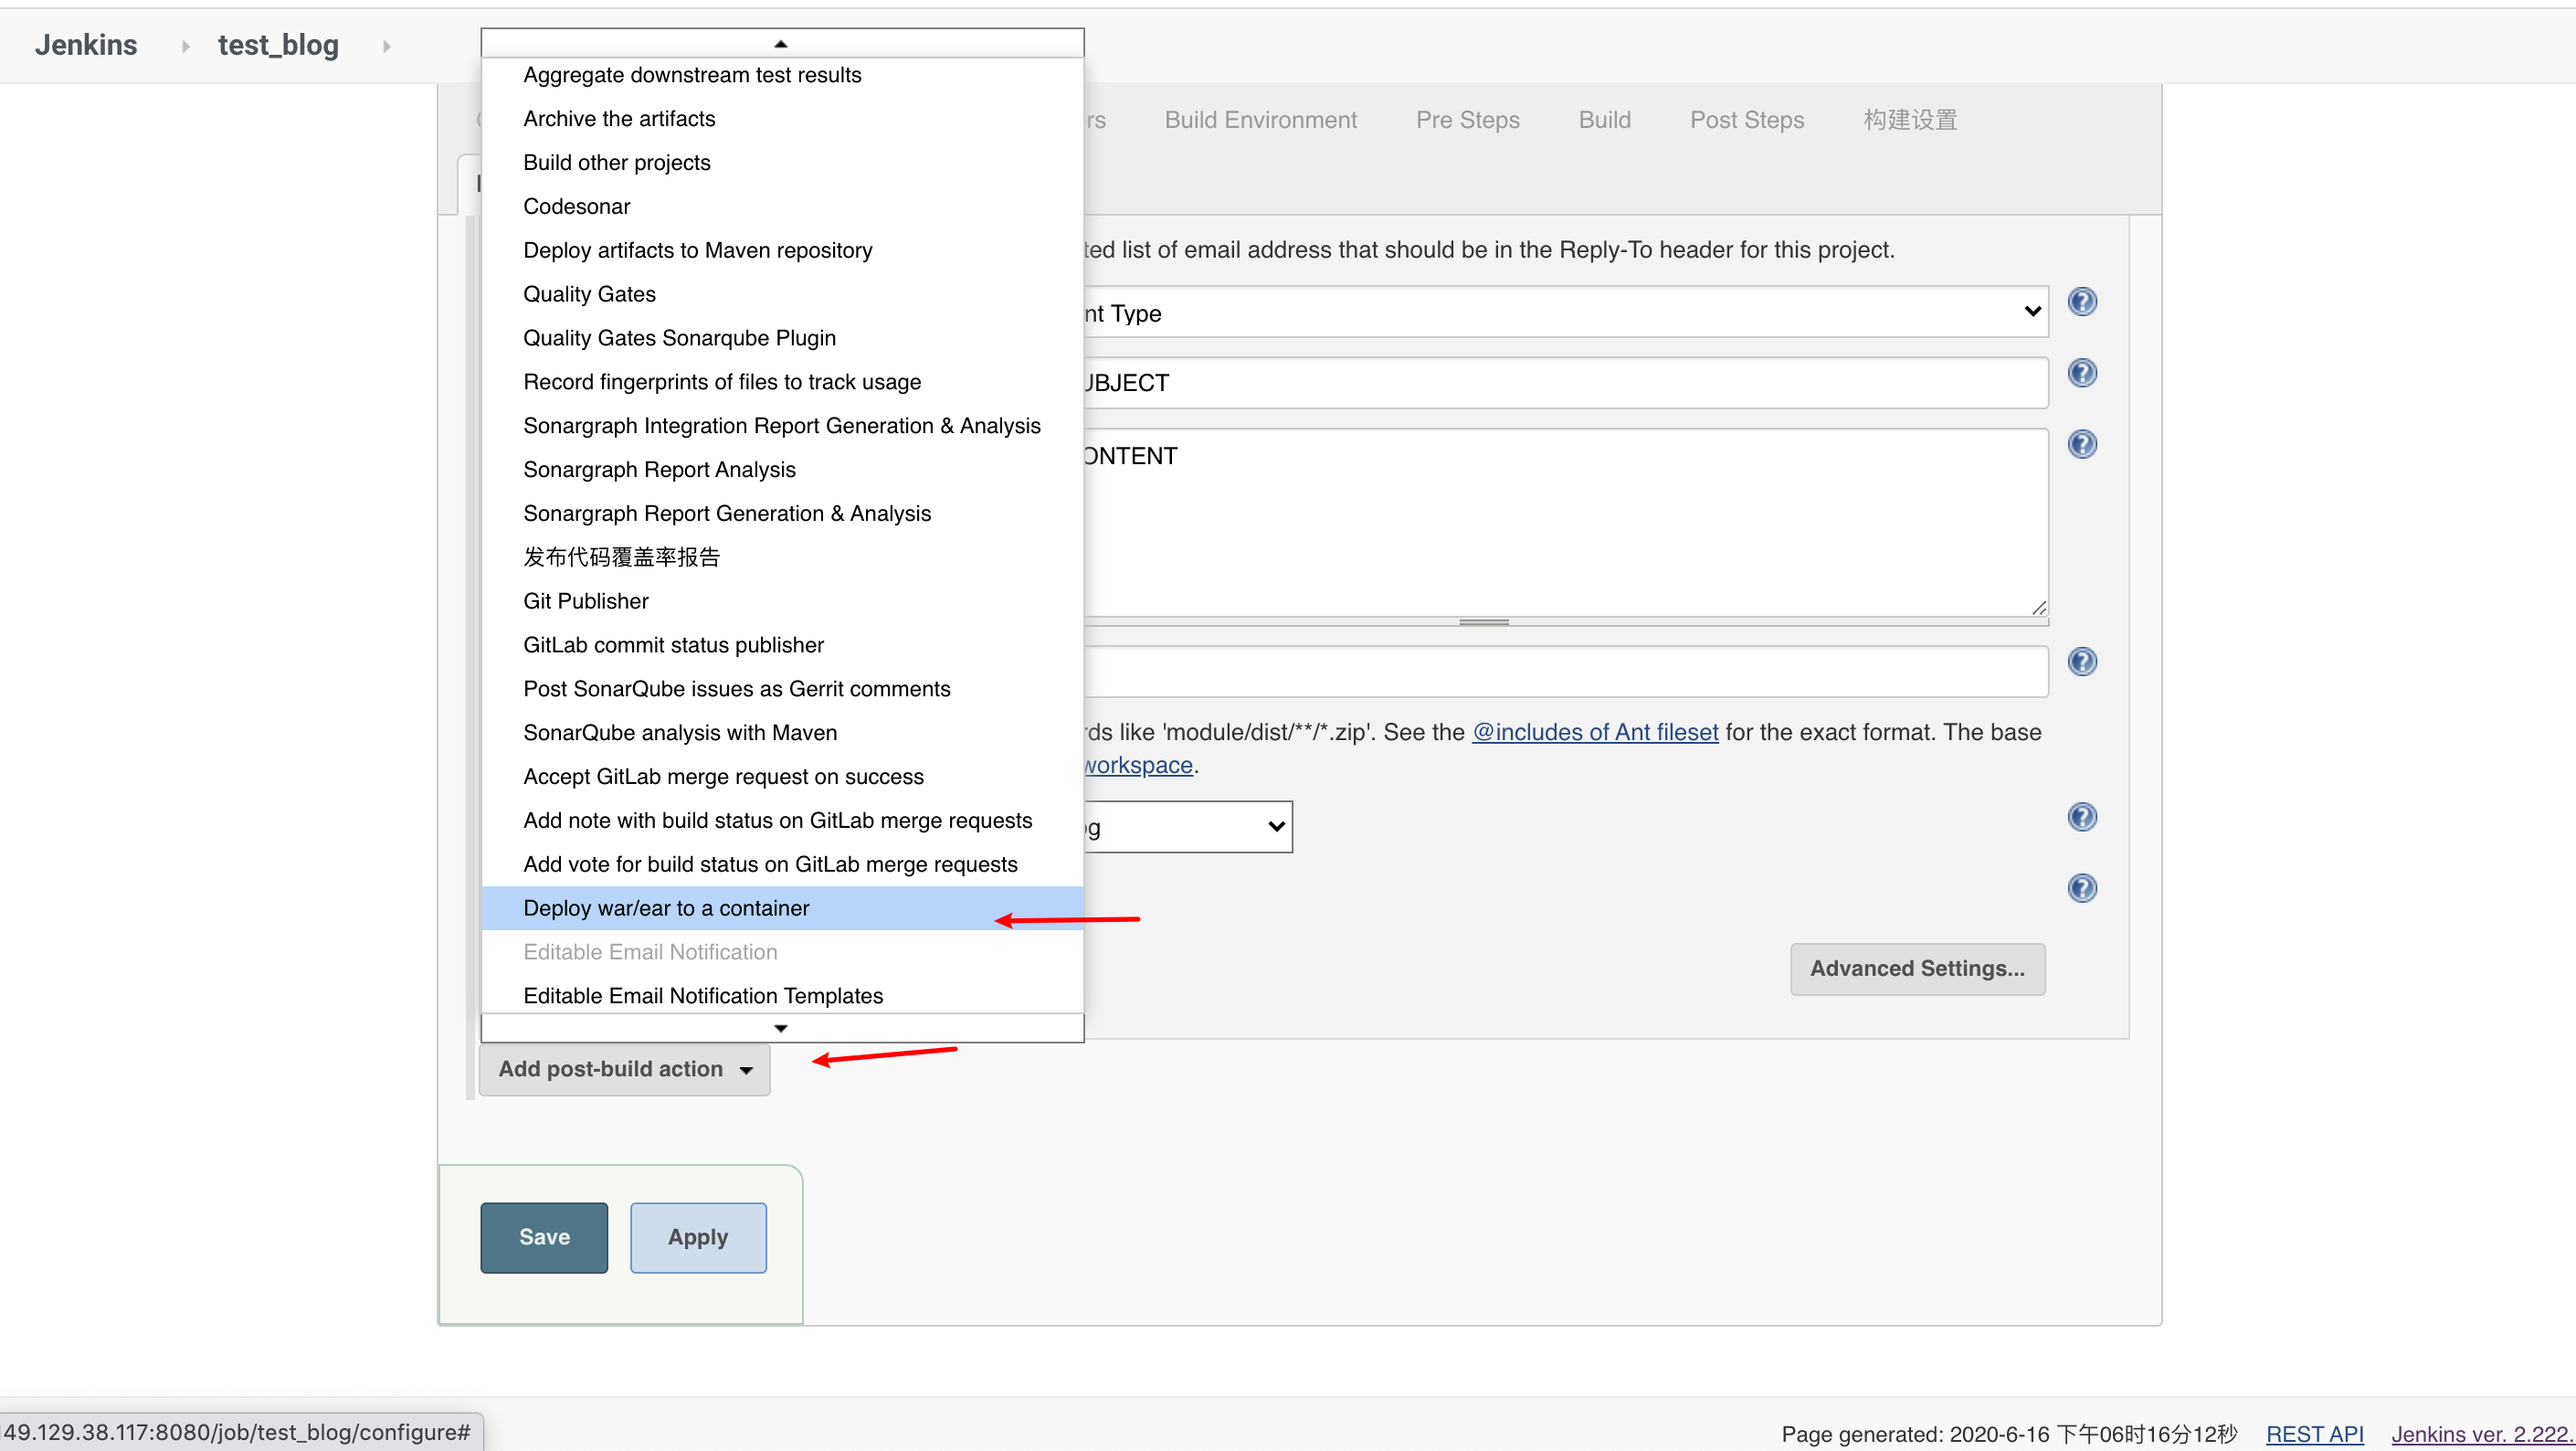Switch to Post Steps tab

[1748, 121]
